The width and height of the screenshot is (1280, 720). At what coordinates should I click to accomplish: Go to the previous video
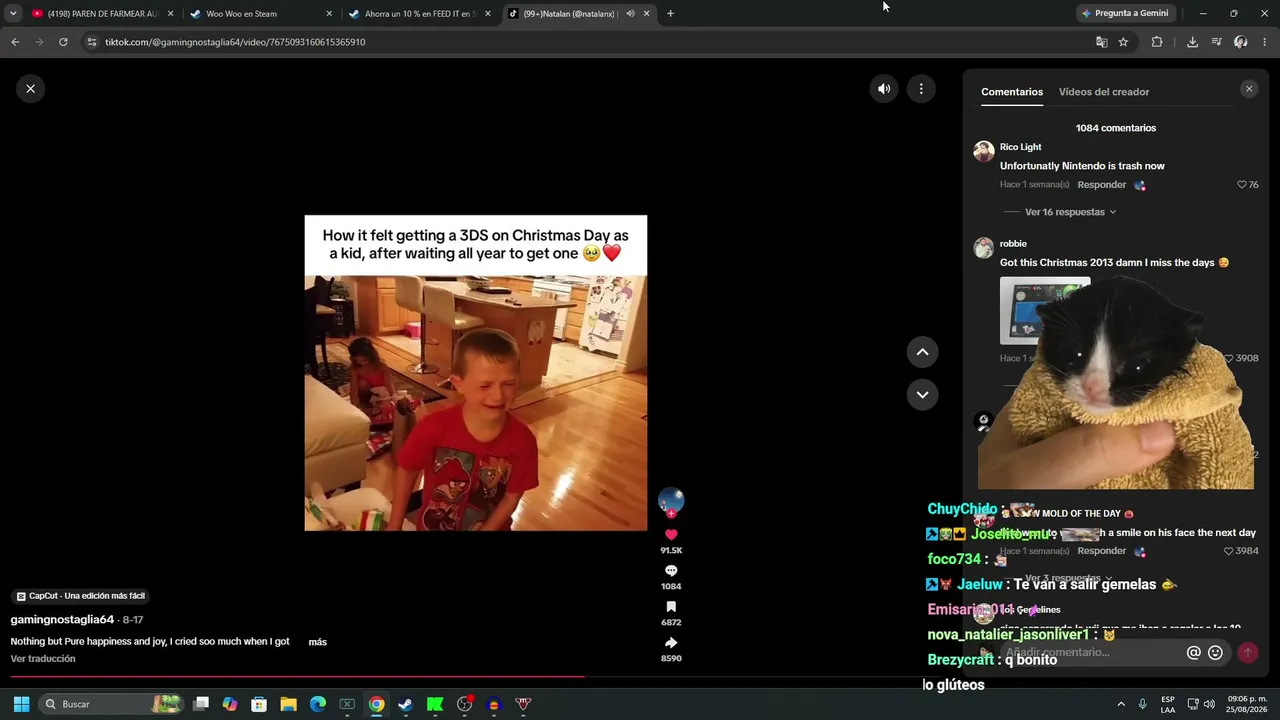point(922,352)
